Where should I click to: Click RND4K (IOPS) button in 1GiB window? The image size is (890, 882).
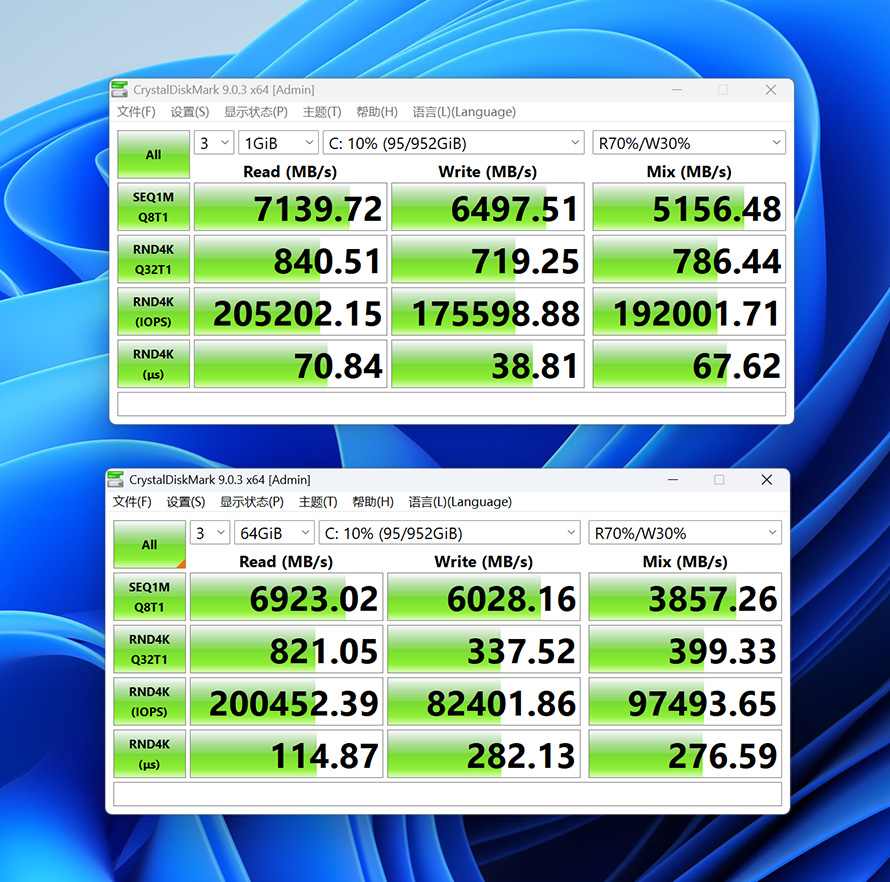[x=153, y=312]
